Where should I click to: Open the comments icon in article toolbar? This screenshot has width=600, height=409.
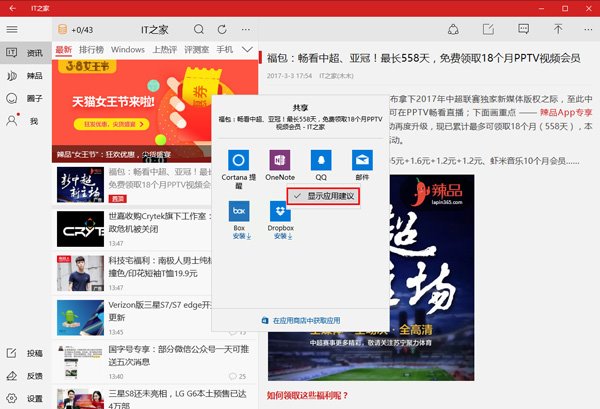[523, 29]
